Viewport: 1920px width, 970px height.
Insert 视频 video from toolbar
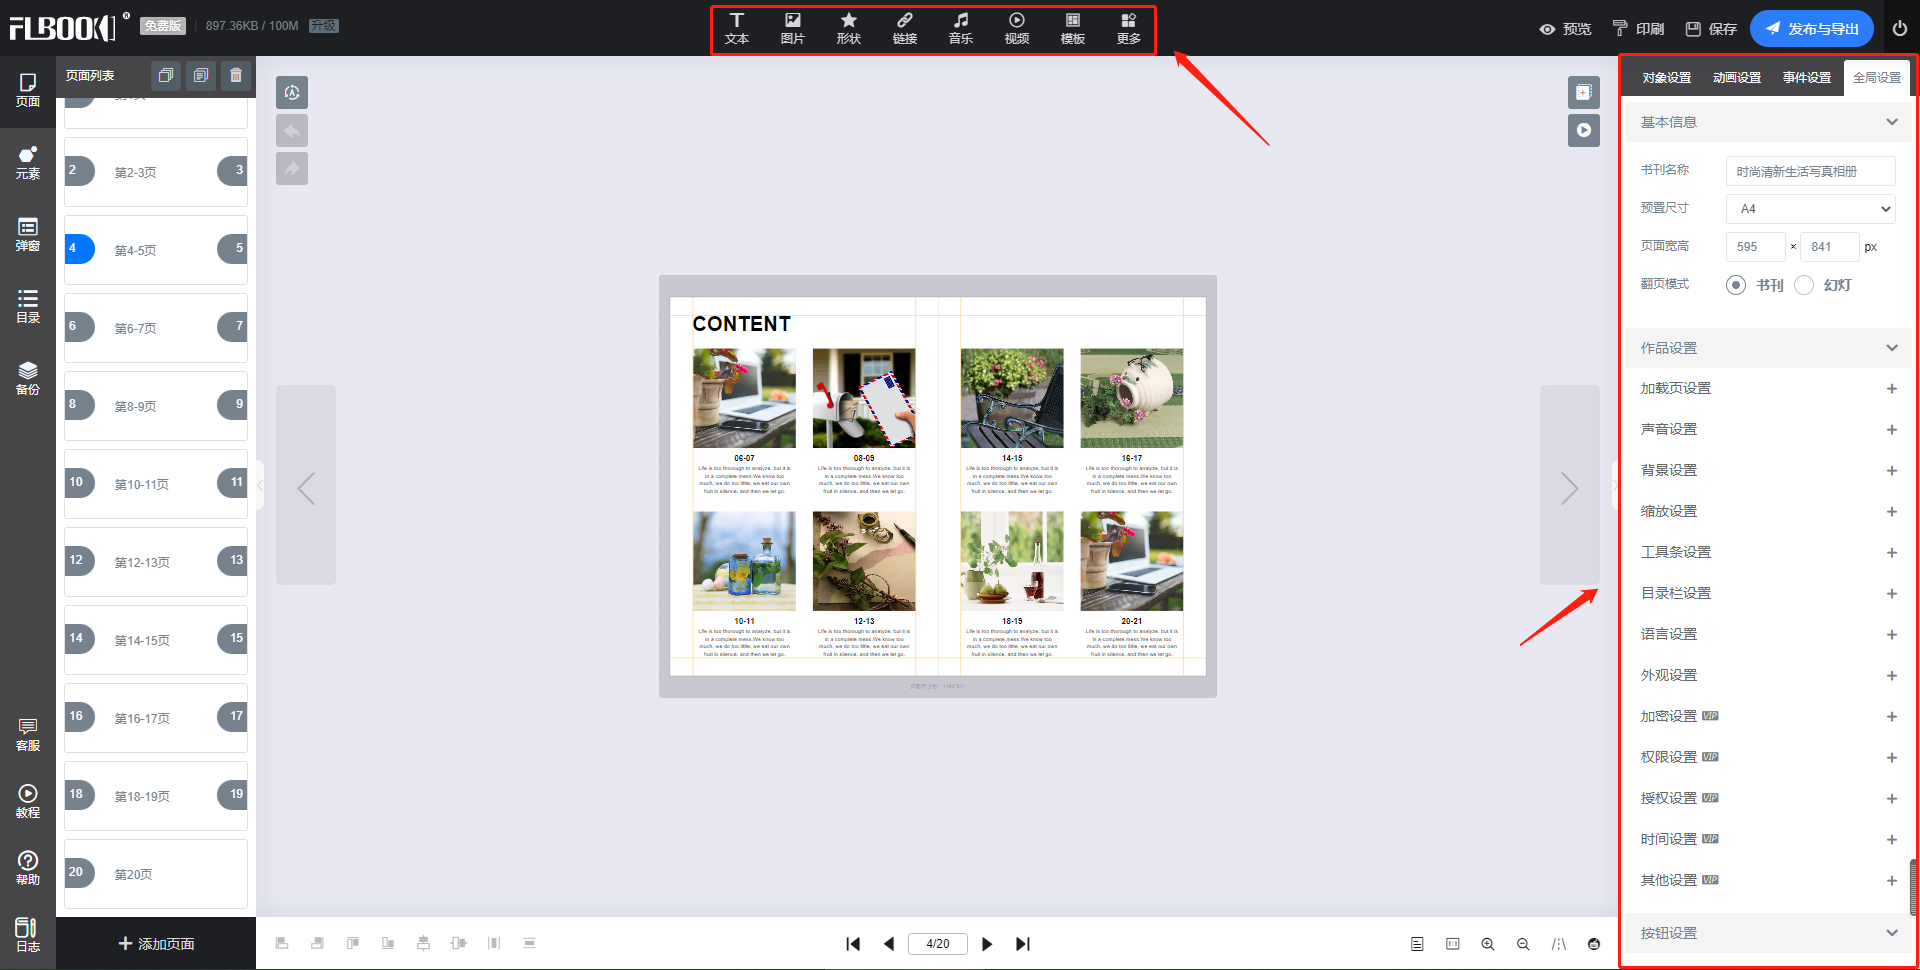(x=1017, y=29)
